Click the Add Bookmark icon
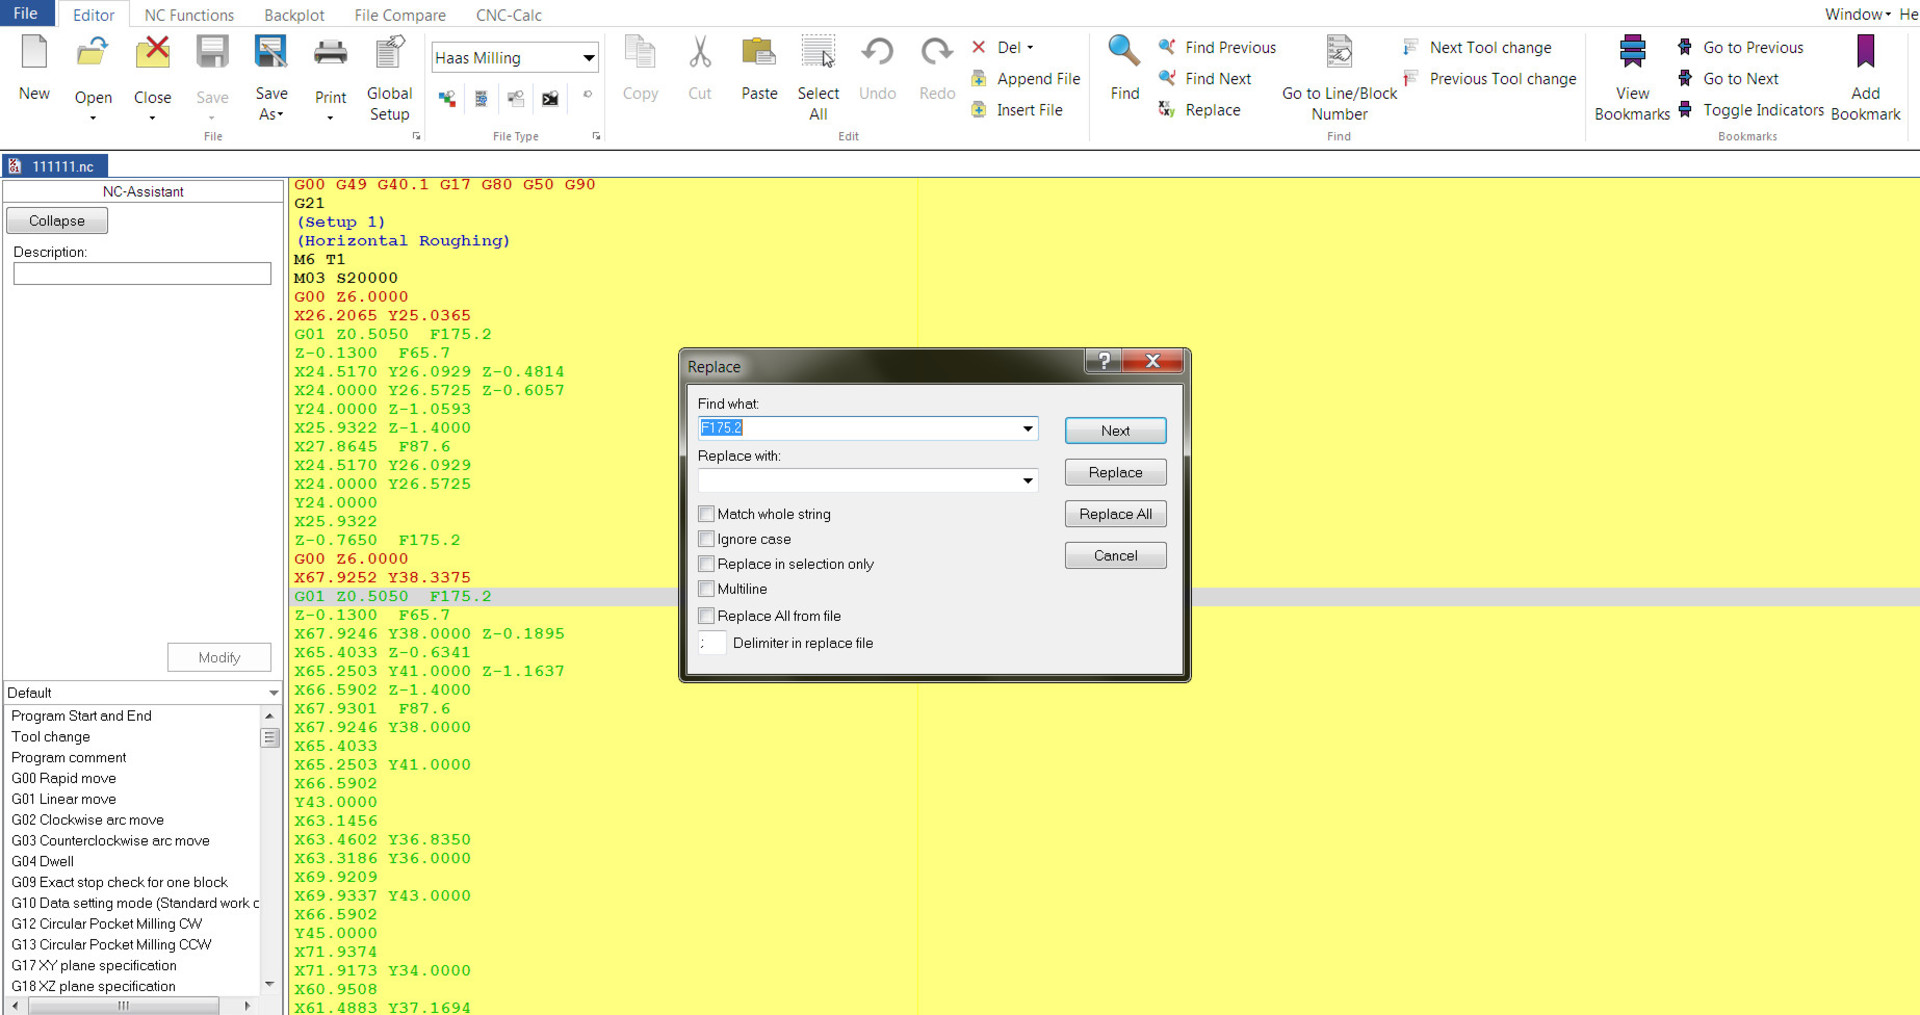The height and width of the screenshot is (1015, 1920). click(1865, 52)
